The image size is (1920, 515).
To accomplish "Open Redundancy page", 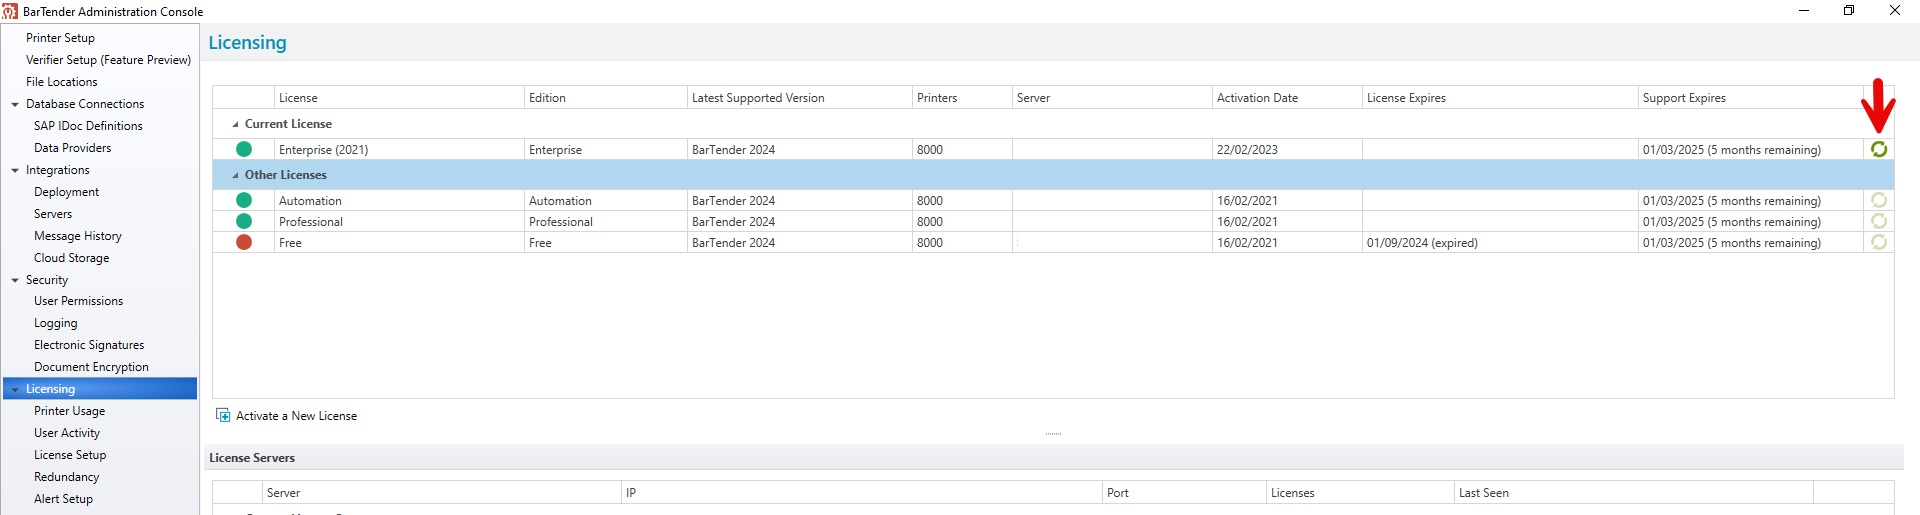I will [x=67, y=477].
